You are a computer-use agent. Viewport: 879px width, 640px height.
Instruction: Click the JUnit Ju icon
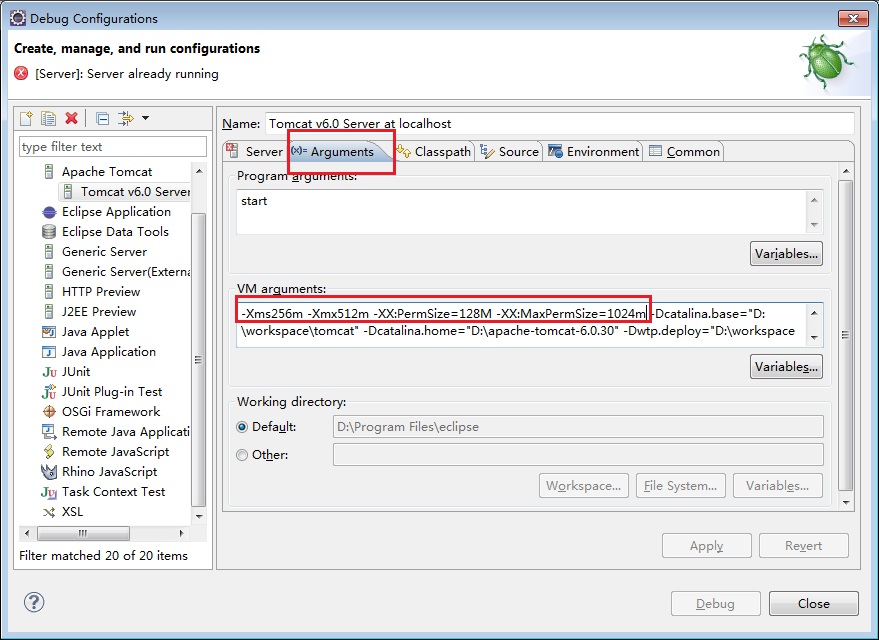point(49,372)
